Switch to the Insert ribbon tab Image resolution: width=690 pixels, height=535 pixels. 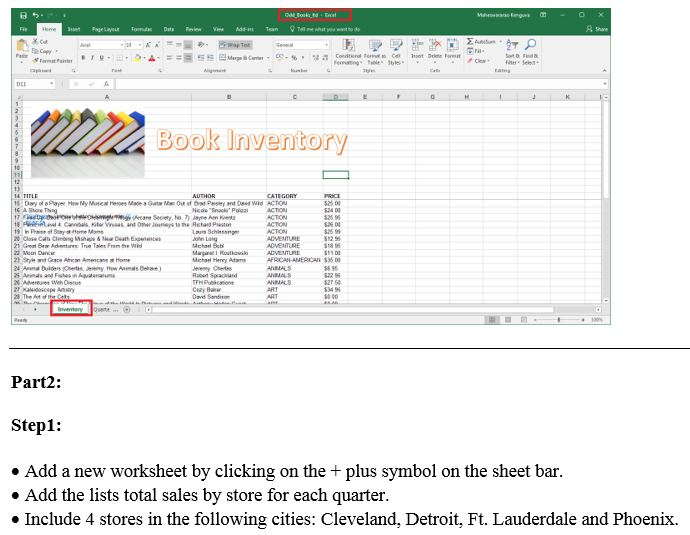[73, 29]
